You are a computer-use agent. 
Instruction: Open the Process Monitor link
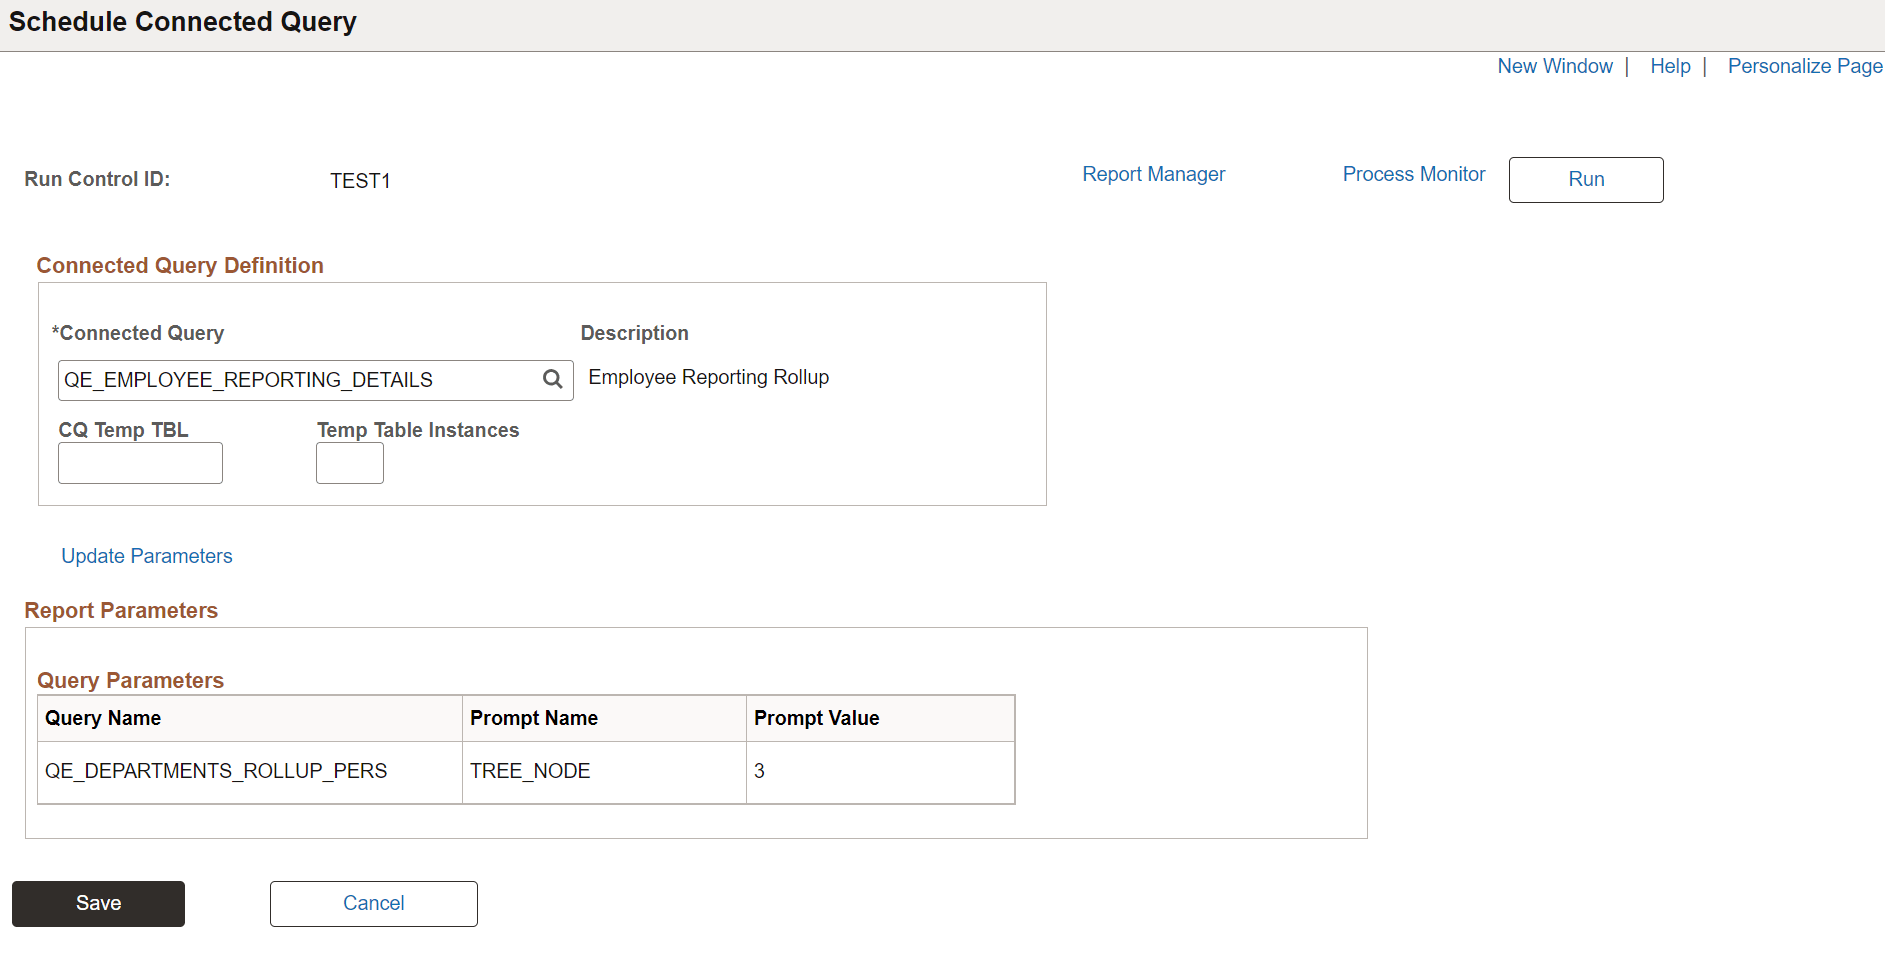click(x=1413, y=173)
